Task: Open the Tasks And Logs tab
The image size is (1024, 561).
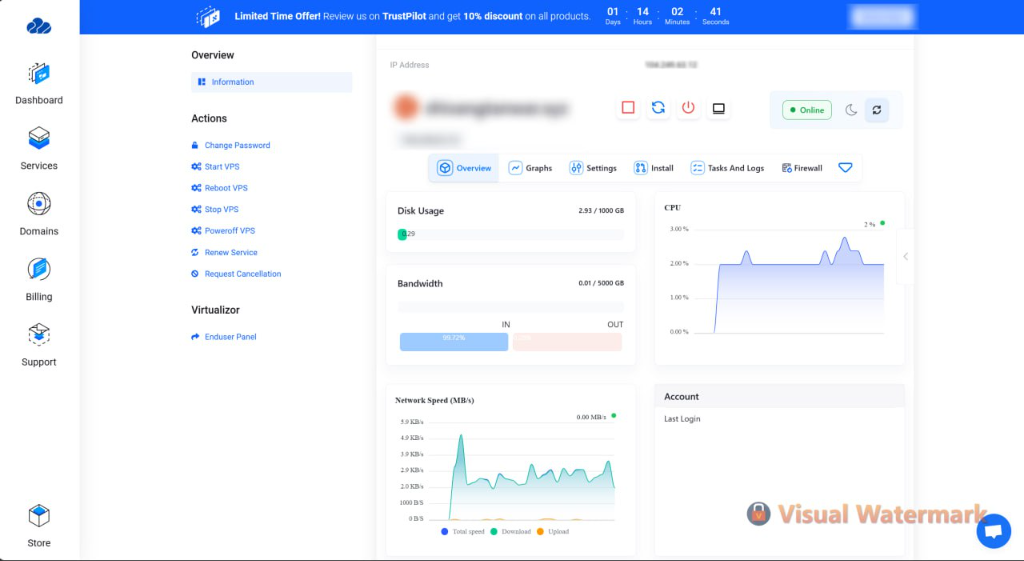Action: tap(728, 168)
